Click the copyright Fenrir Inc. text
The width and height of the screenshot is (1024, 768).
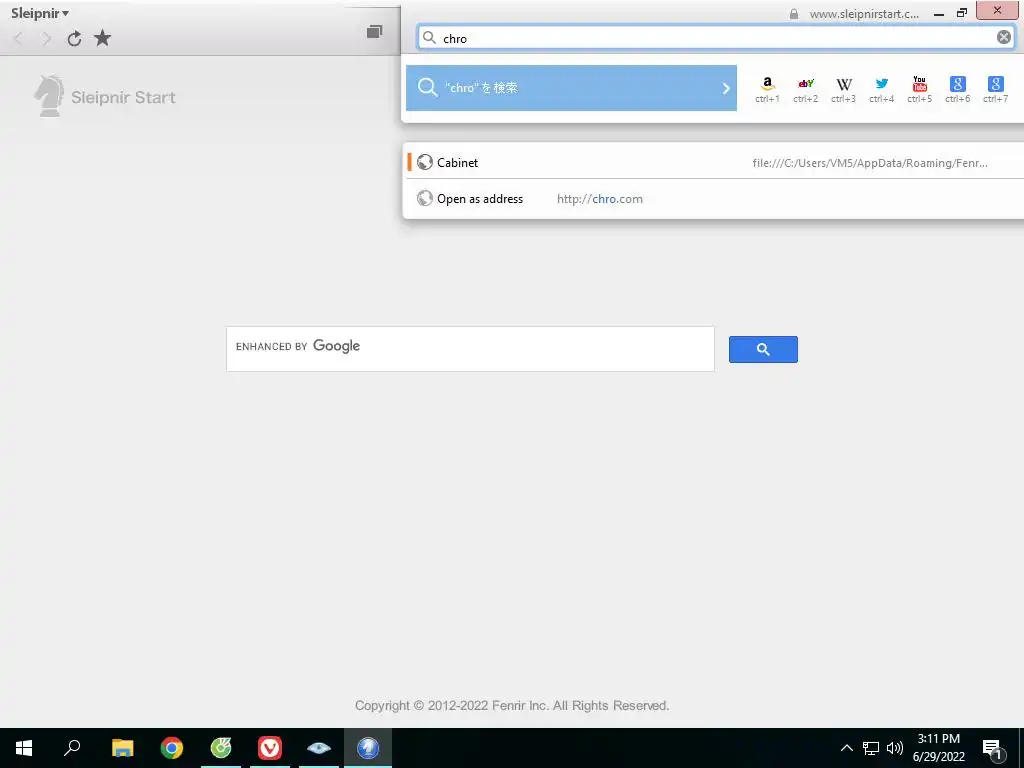(x=512, y=705)
